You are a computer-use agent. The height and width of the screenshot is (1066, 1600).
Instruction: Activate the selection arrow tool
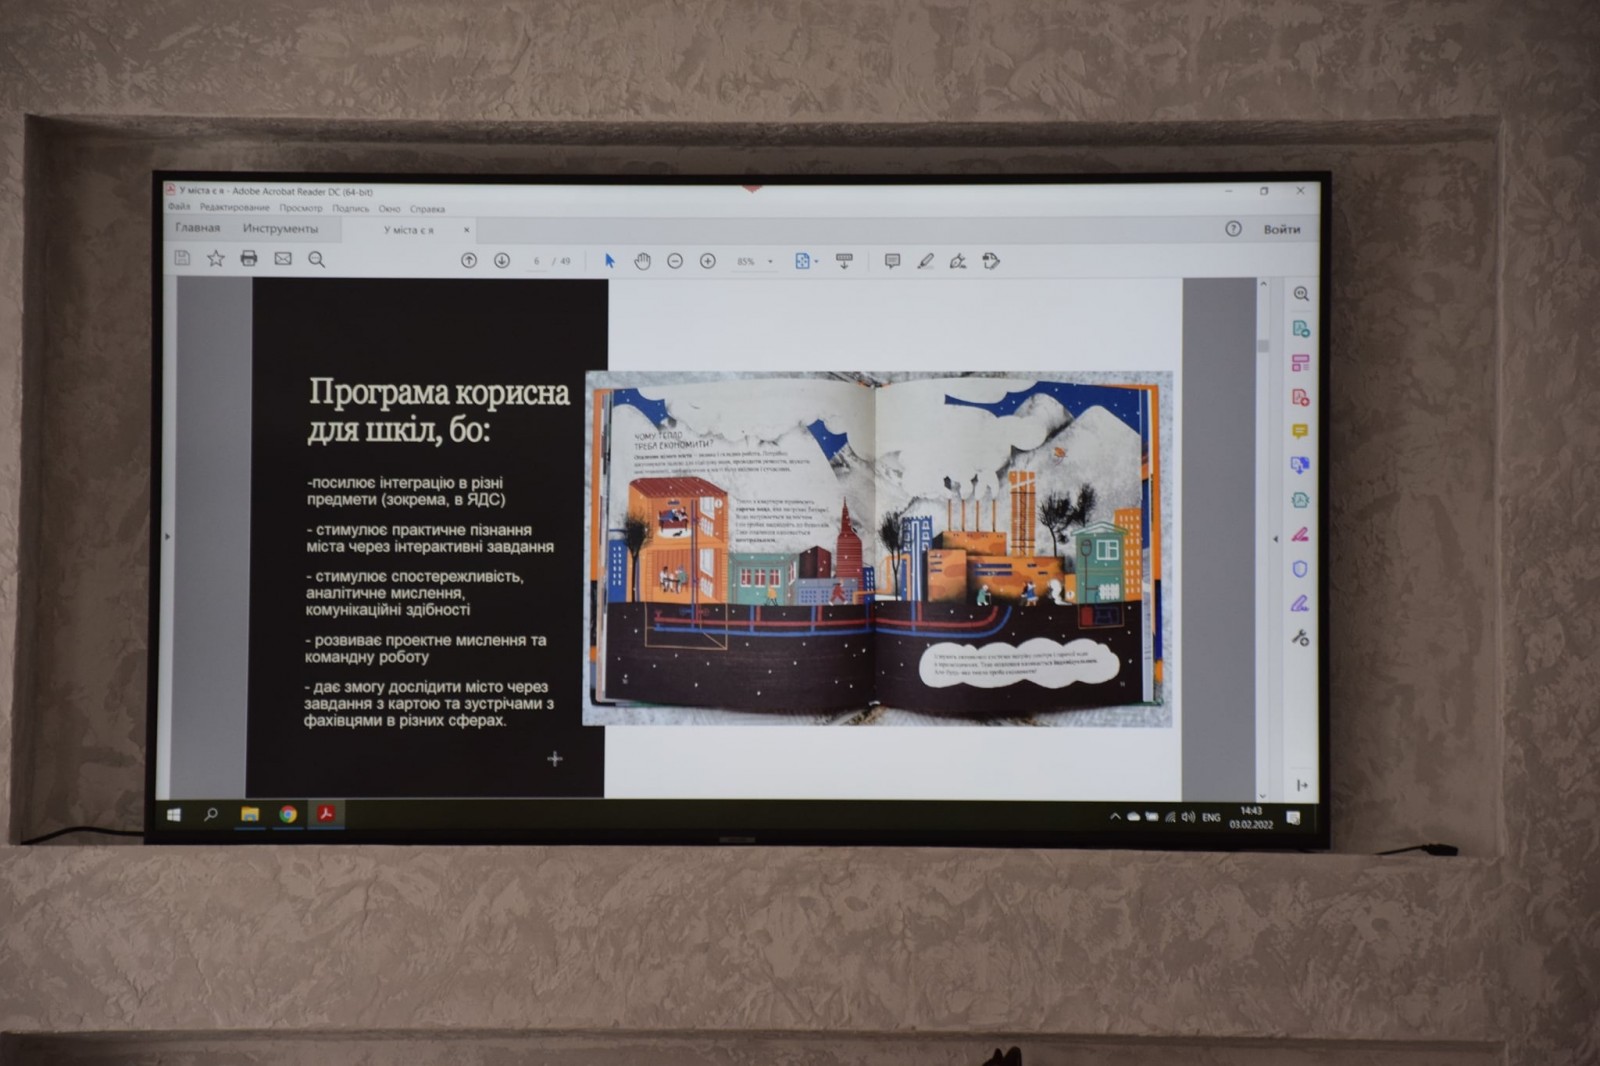(x=610, y=261)
